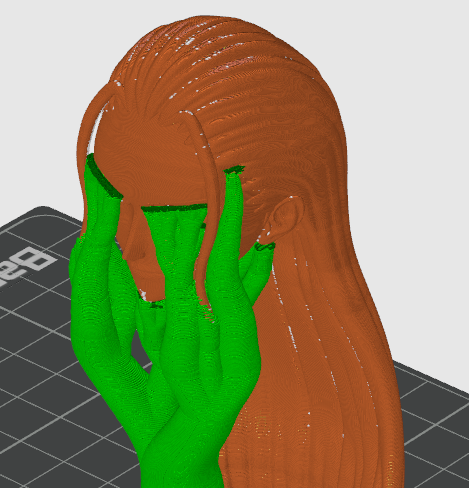Select the dark green support tip near the temple
The width and height of the screenshot is (469, 488).
coord(235,170)
